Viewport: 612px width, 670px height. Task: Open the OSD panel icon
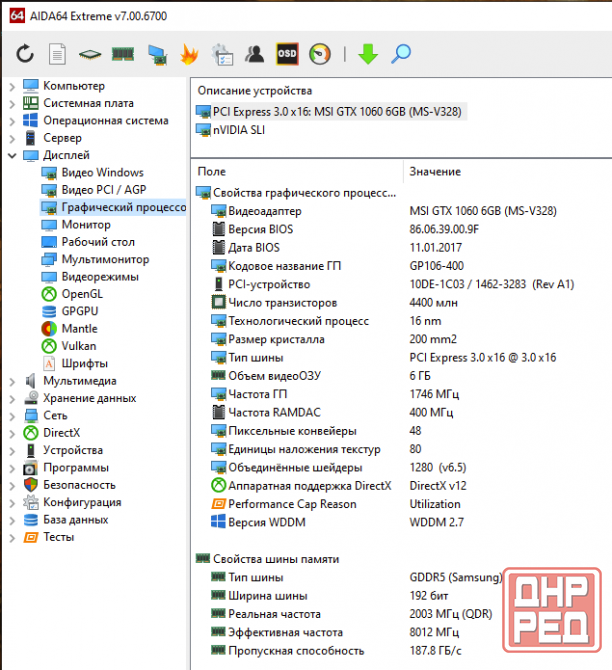point(287,54)
